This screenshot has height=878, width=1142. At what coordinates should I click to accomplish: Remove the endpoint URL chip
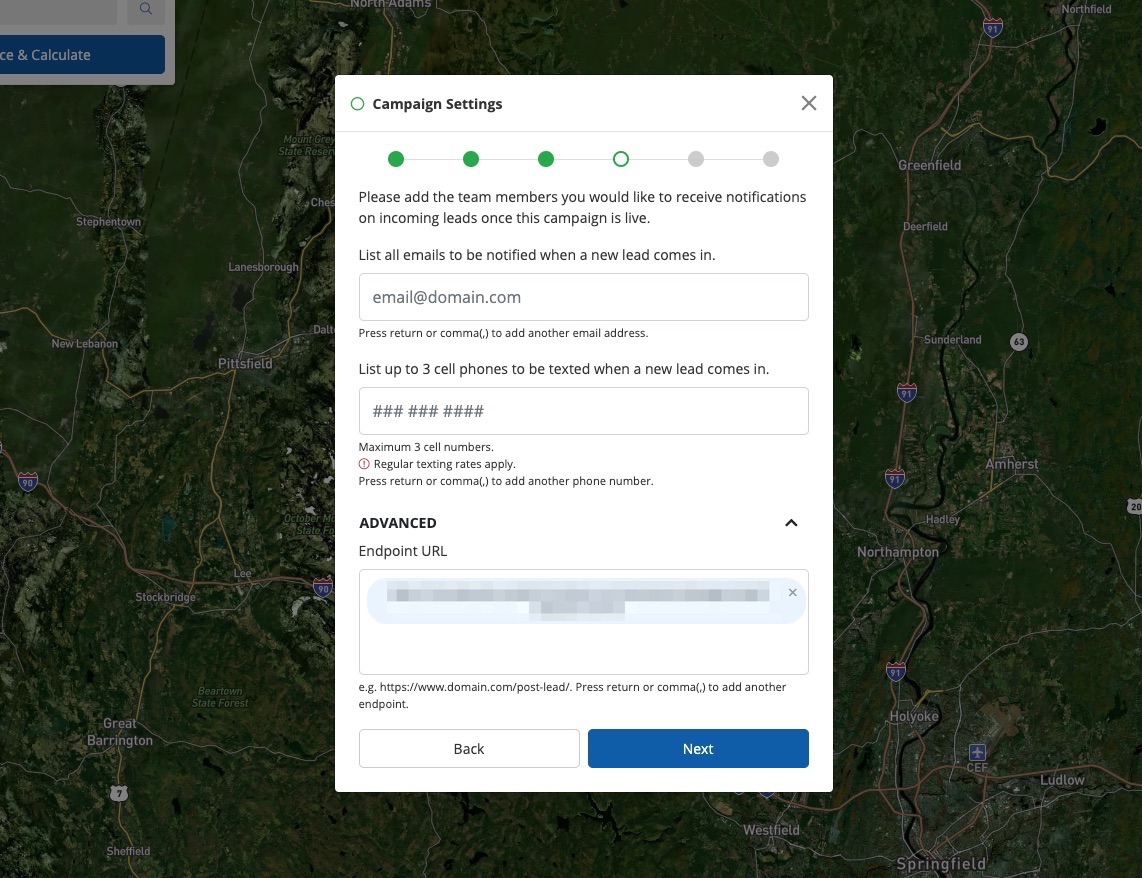792,593
